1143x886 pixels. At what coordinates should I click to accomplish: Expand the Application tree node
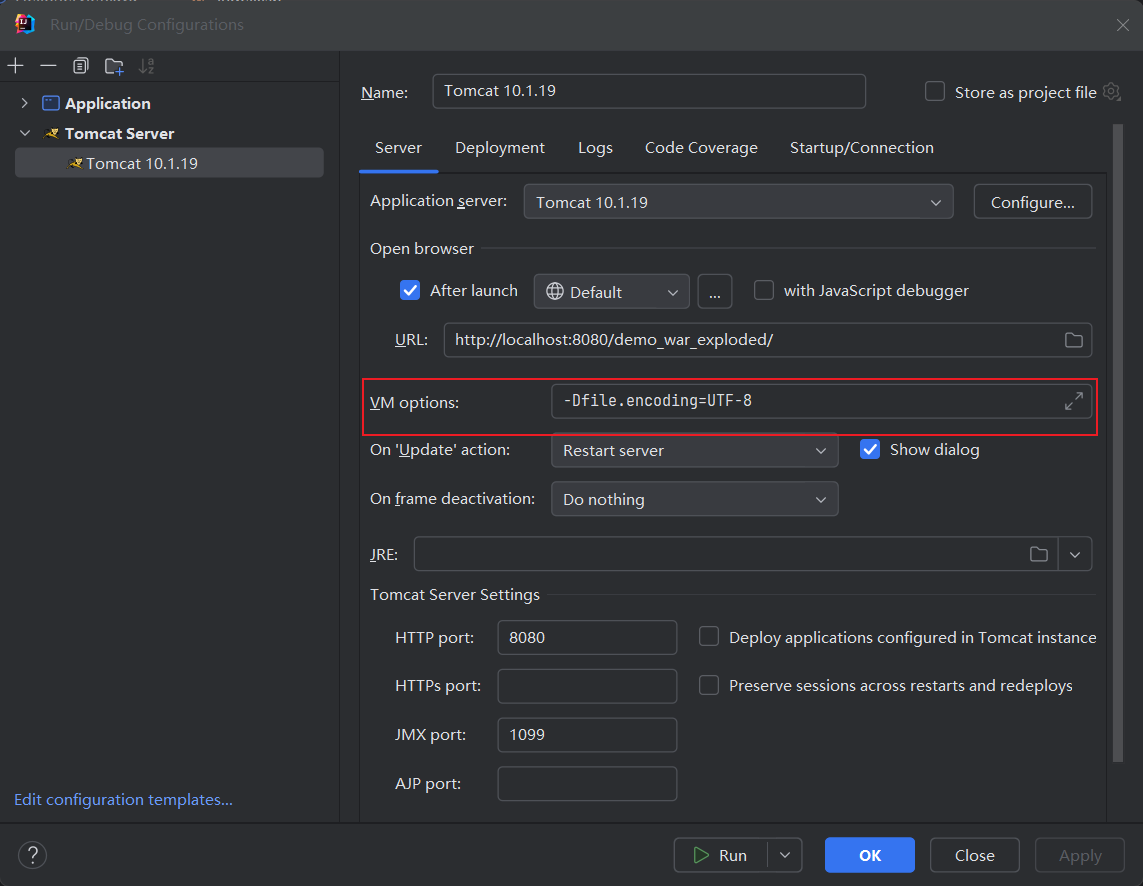(25, 103)
